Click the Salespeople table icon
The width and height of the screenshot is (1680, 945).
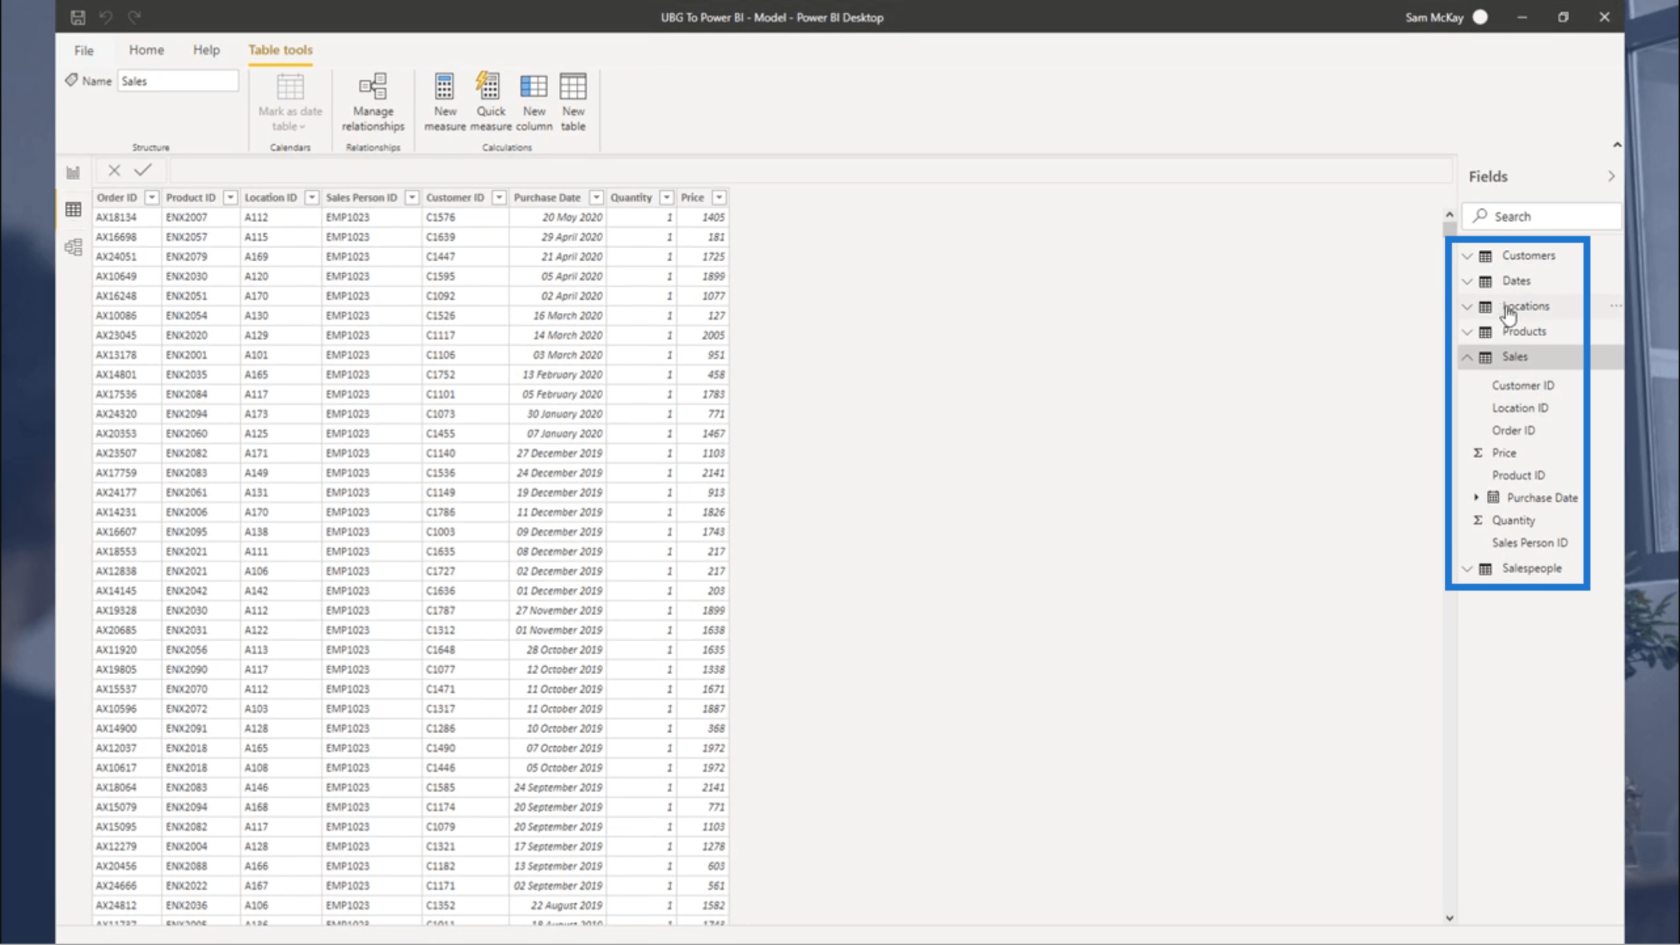point(1486,568)
